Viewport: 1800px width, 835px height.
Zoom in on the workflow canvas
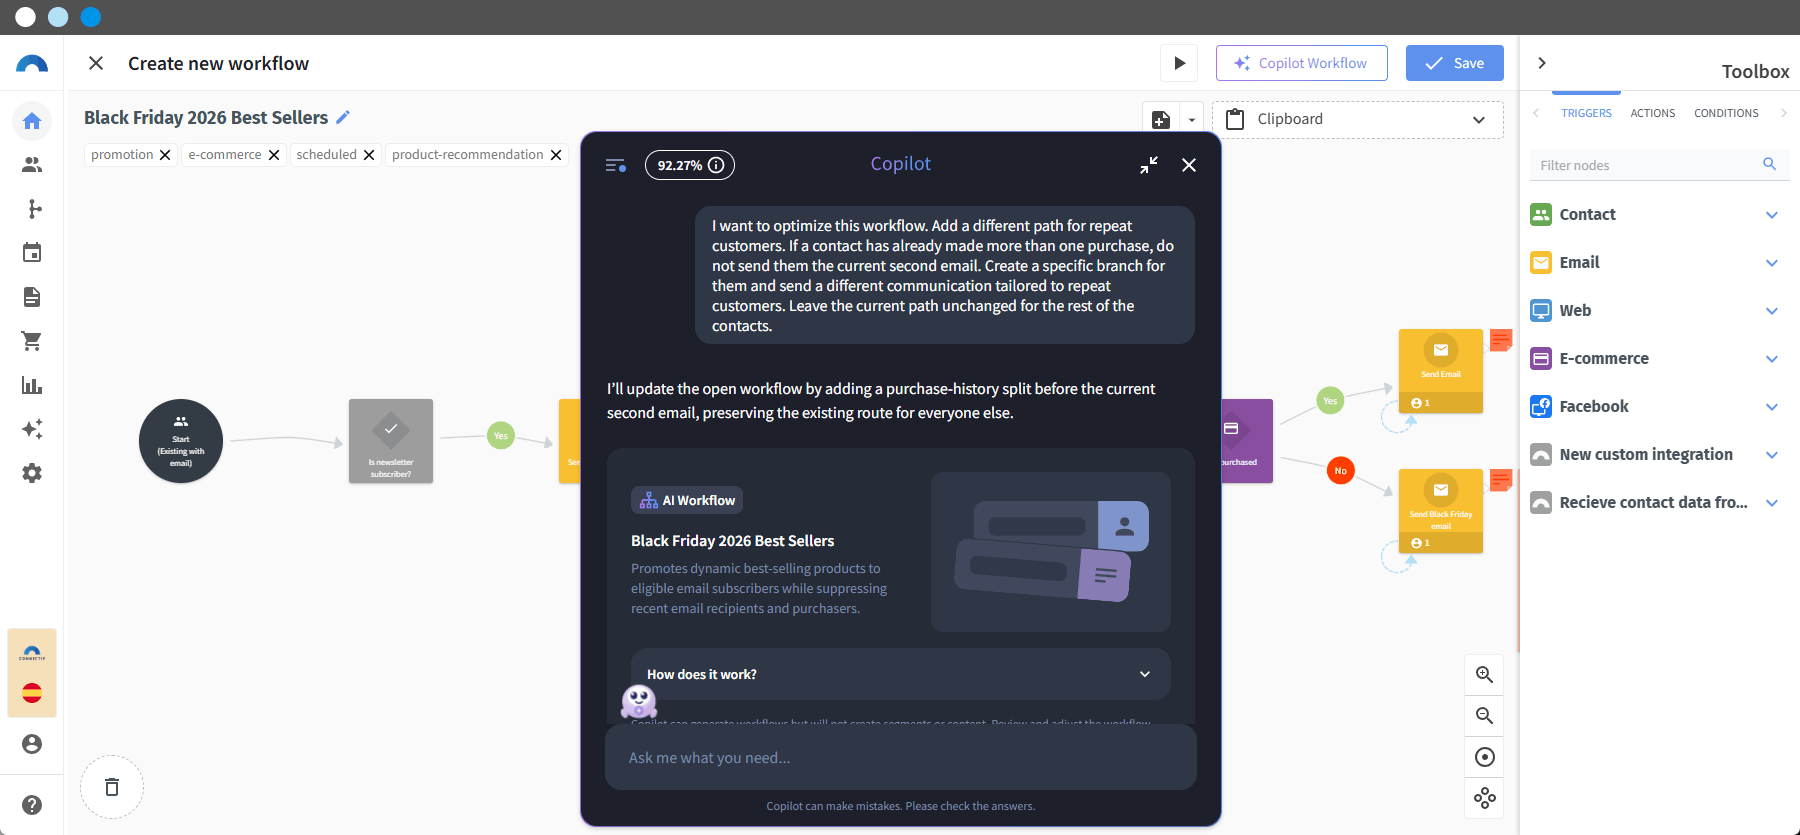1485,675
